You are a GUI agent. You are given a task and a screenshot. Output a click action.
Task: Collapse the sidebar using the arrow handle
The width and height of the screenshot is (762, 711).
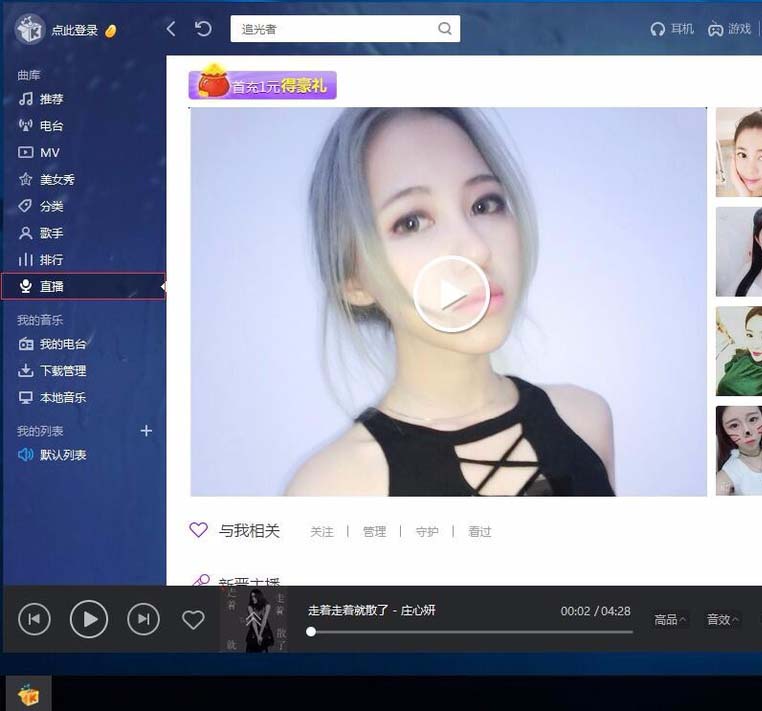click(x=163, y=287)
